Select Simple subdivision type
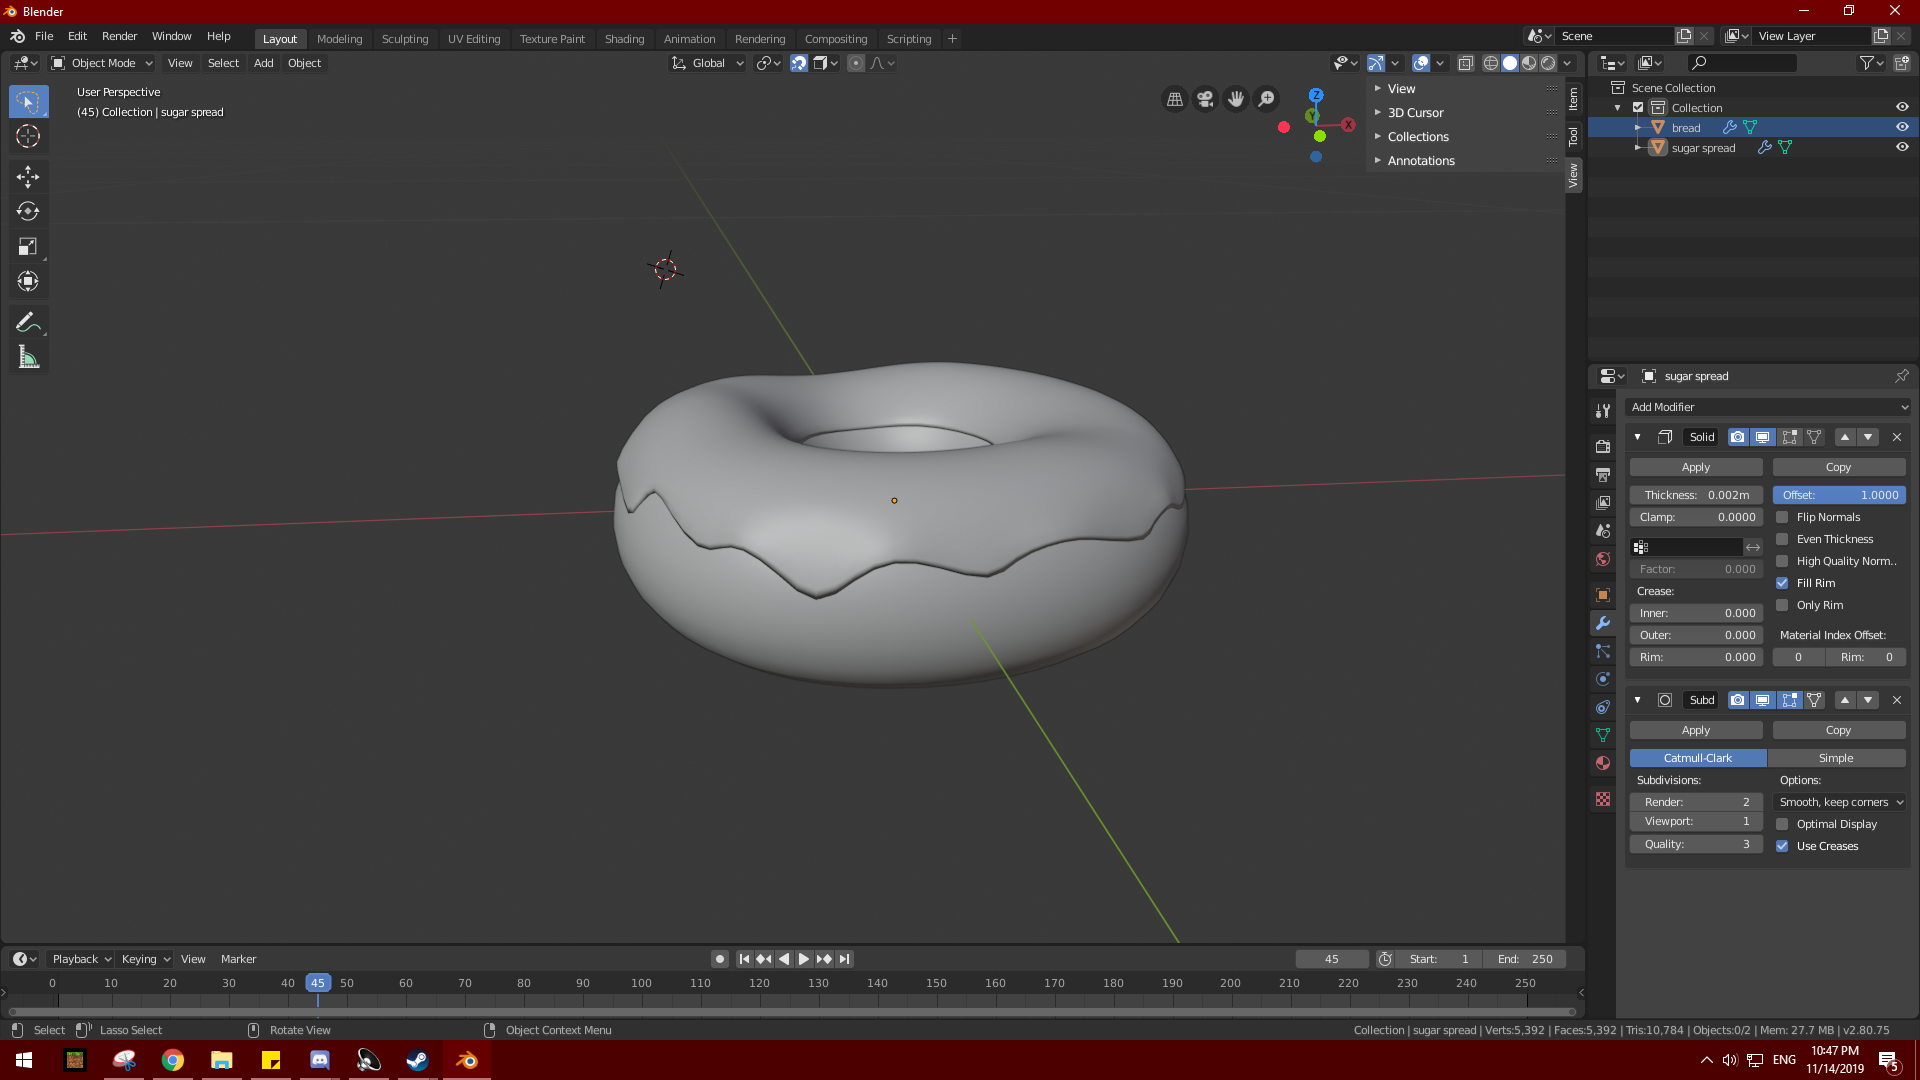 [x=1837, y=758]
